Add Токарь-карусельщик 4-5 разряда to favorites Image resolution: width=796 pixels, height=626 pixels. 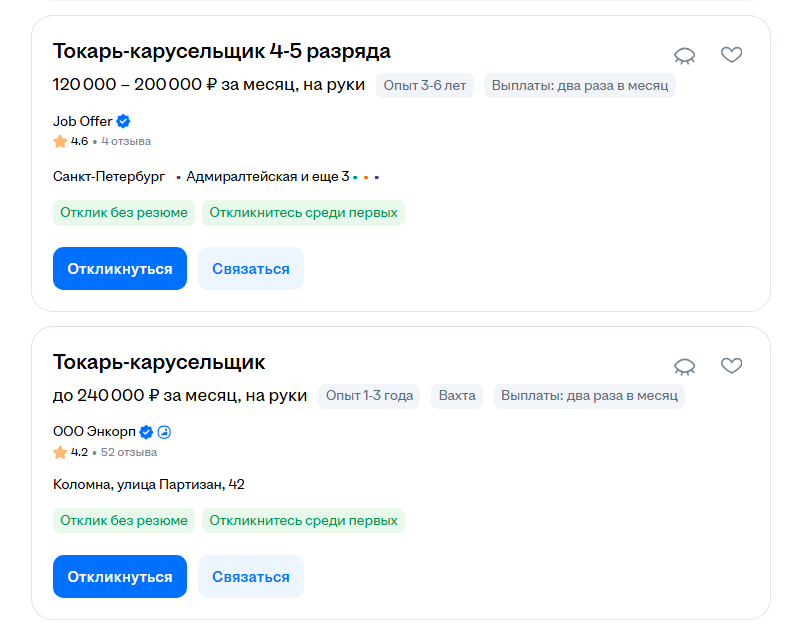tap(732, 55)
